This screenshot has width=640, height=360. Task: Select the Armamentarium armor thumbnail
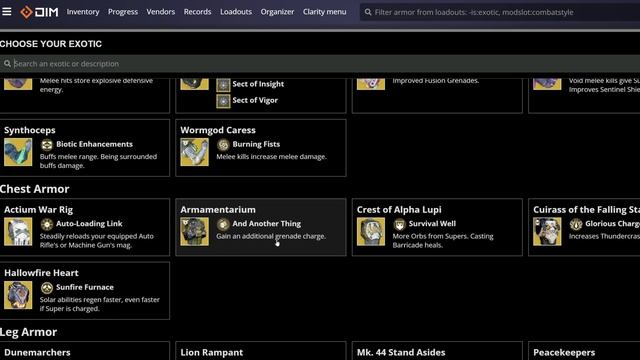(194, 231)
